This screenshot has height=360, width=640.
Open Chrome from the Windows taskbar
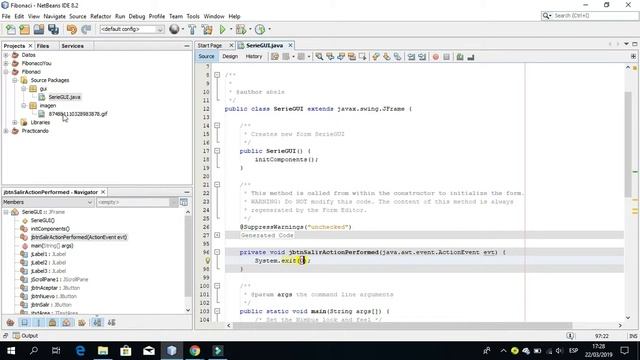coord(195,351)
